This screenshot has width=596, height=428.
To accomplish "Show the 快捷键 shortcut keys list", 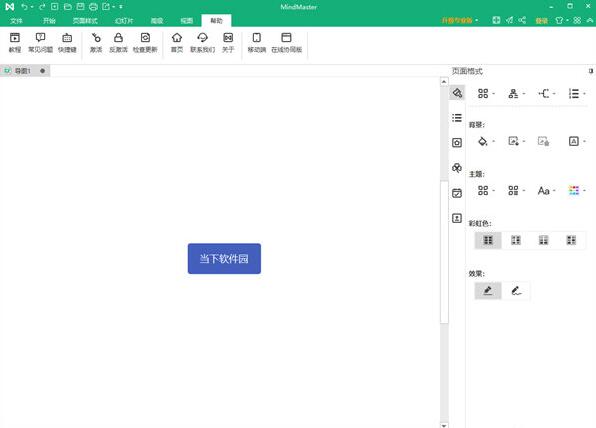I will (x=67, y=43).
